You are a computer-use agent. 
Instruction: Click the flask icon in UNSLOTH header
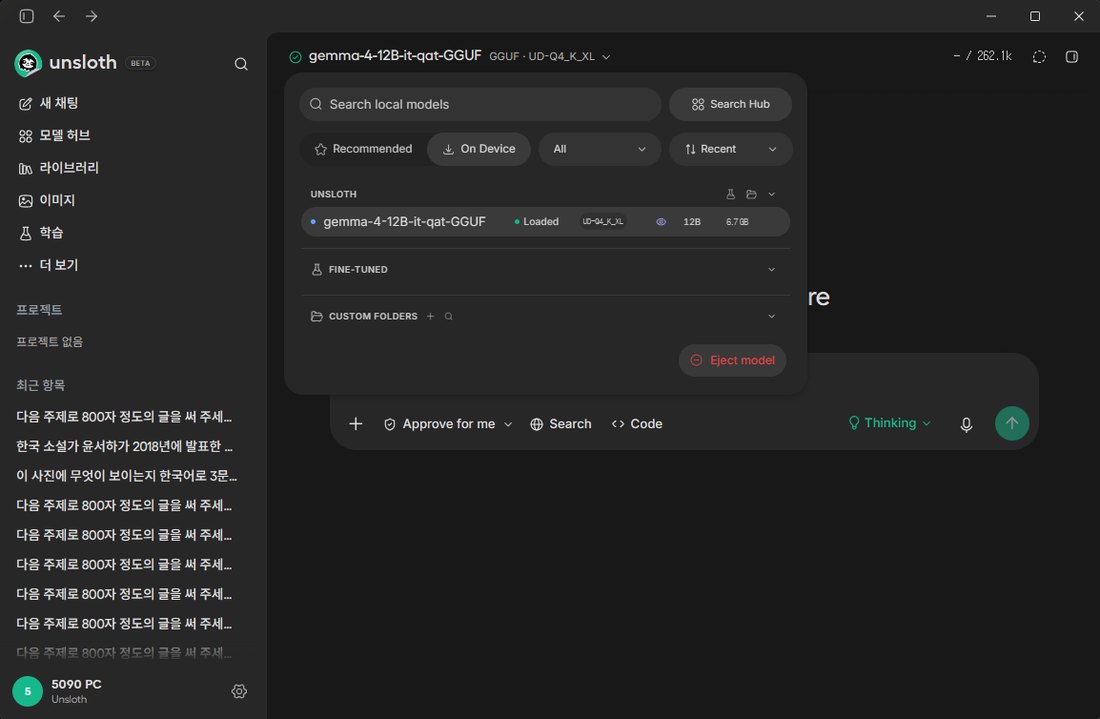click(730, 194)
